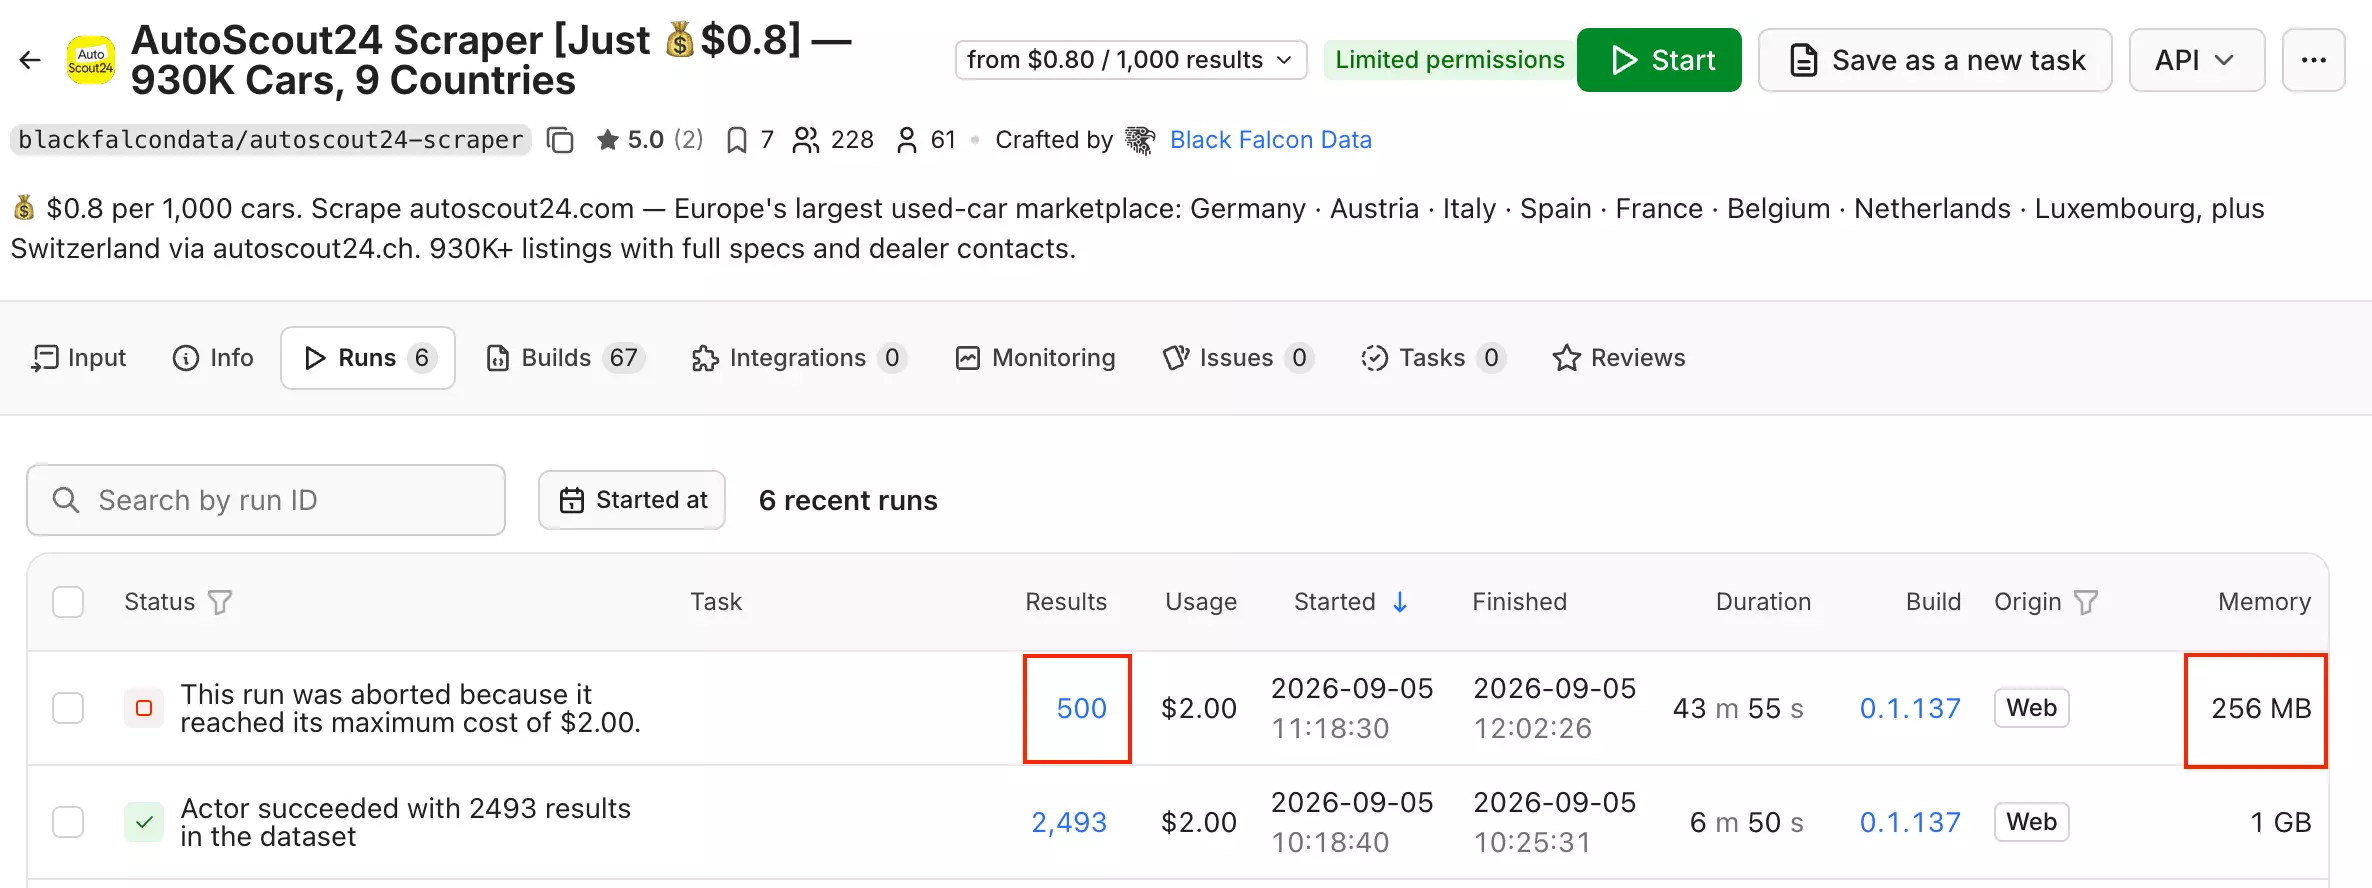Click the Limited permissions badge
This screenshot has width=2372, height=888.
click(1449, 60)
